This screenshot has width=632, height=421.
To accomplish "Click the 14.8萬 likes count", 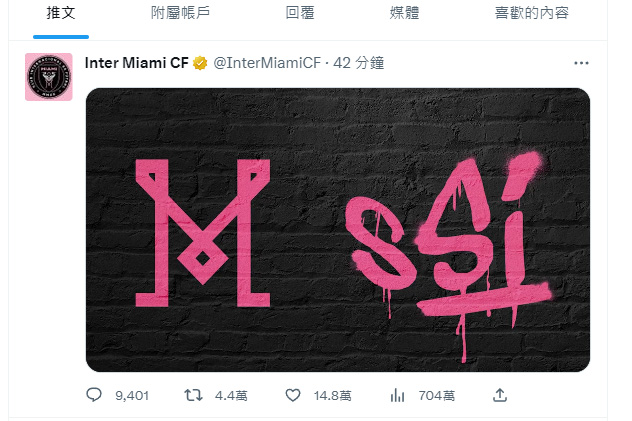I will (333, 396).
